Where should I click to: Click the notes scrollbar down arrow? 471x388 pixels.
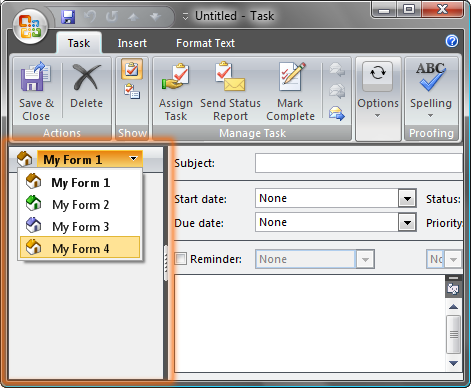(x=453, y=363)
